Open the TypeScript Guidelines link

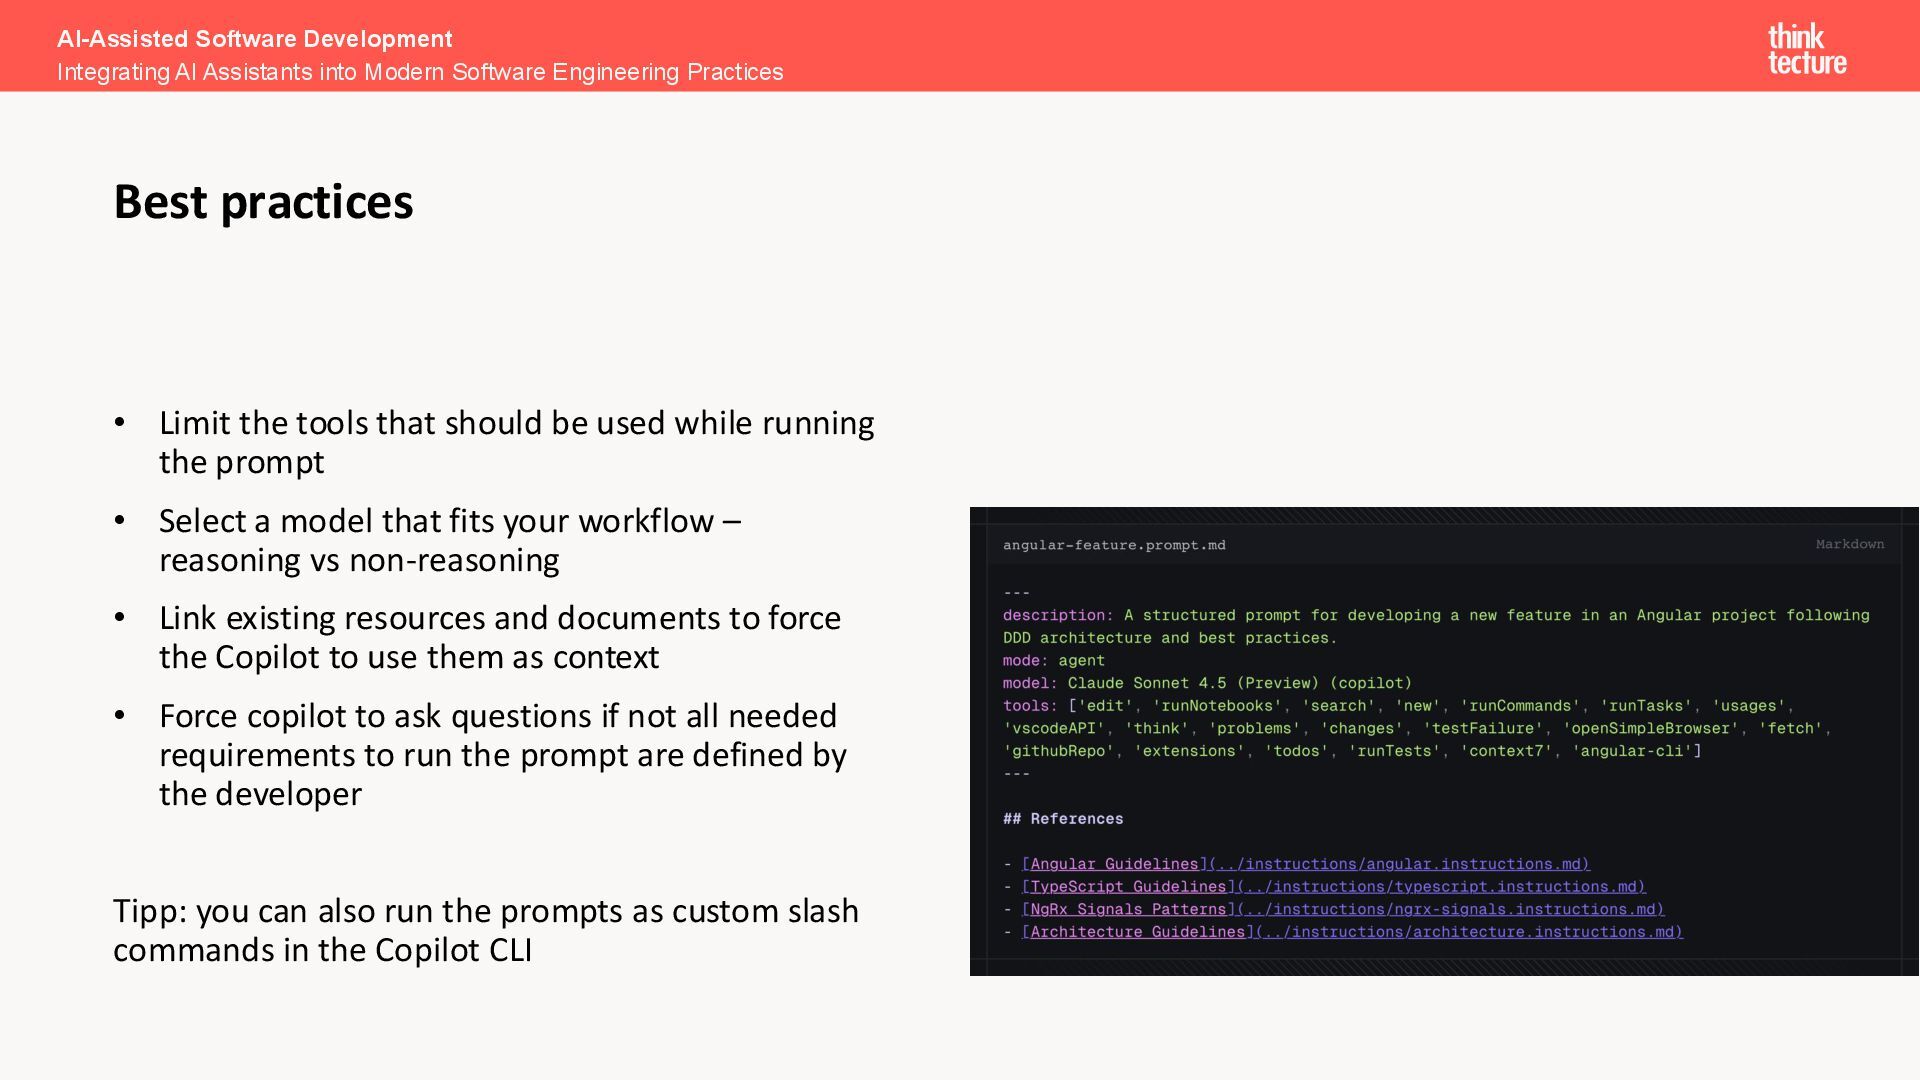tap(1127, 887)
